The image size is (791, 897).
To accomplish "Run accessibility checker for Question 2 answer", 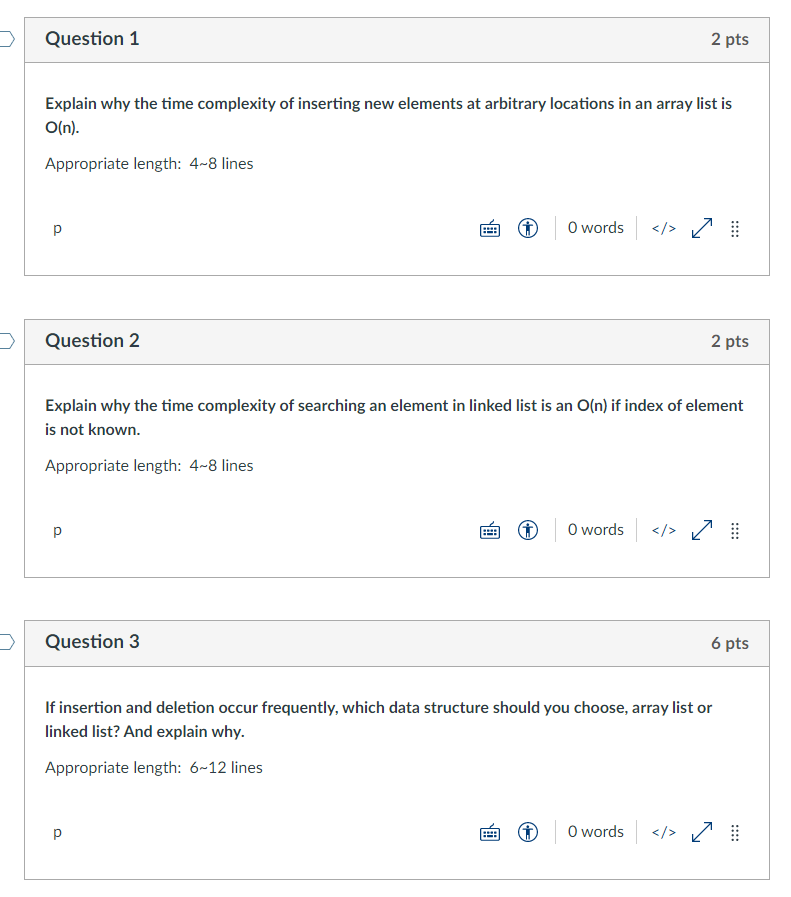I will (x=528, y=530).
